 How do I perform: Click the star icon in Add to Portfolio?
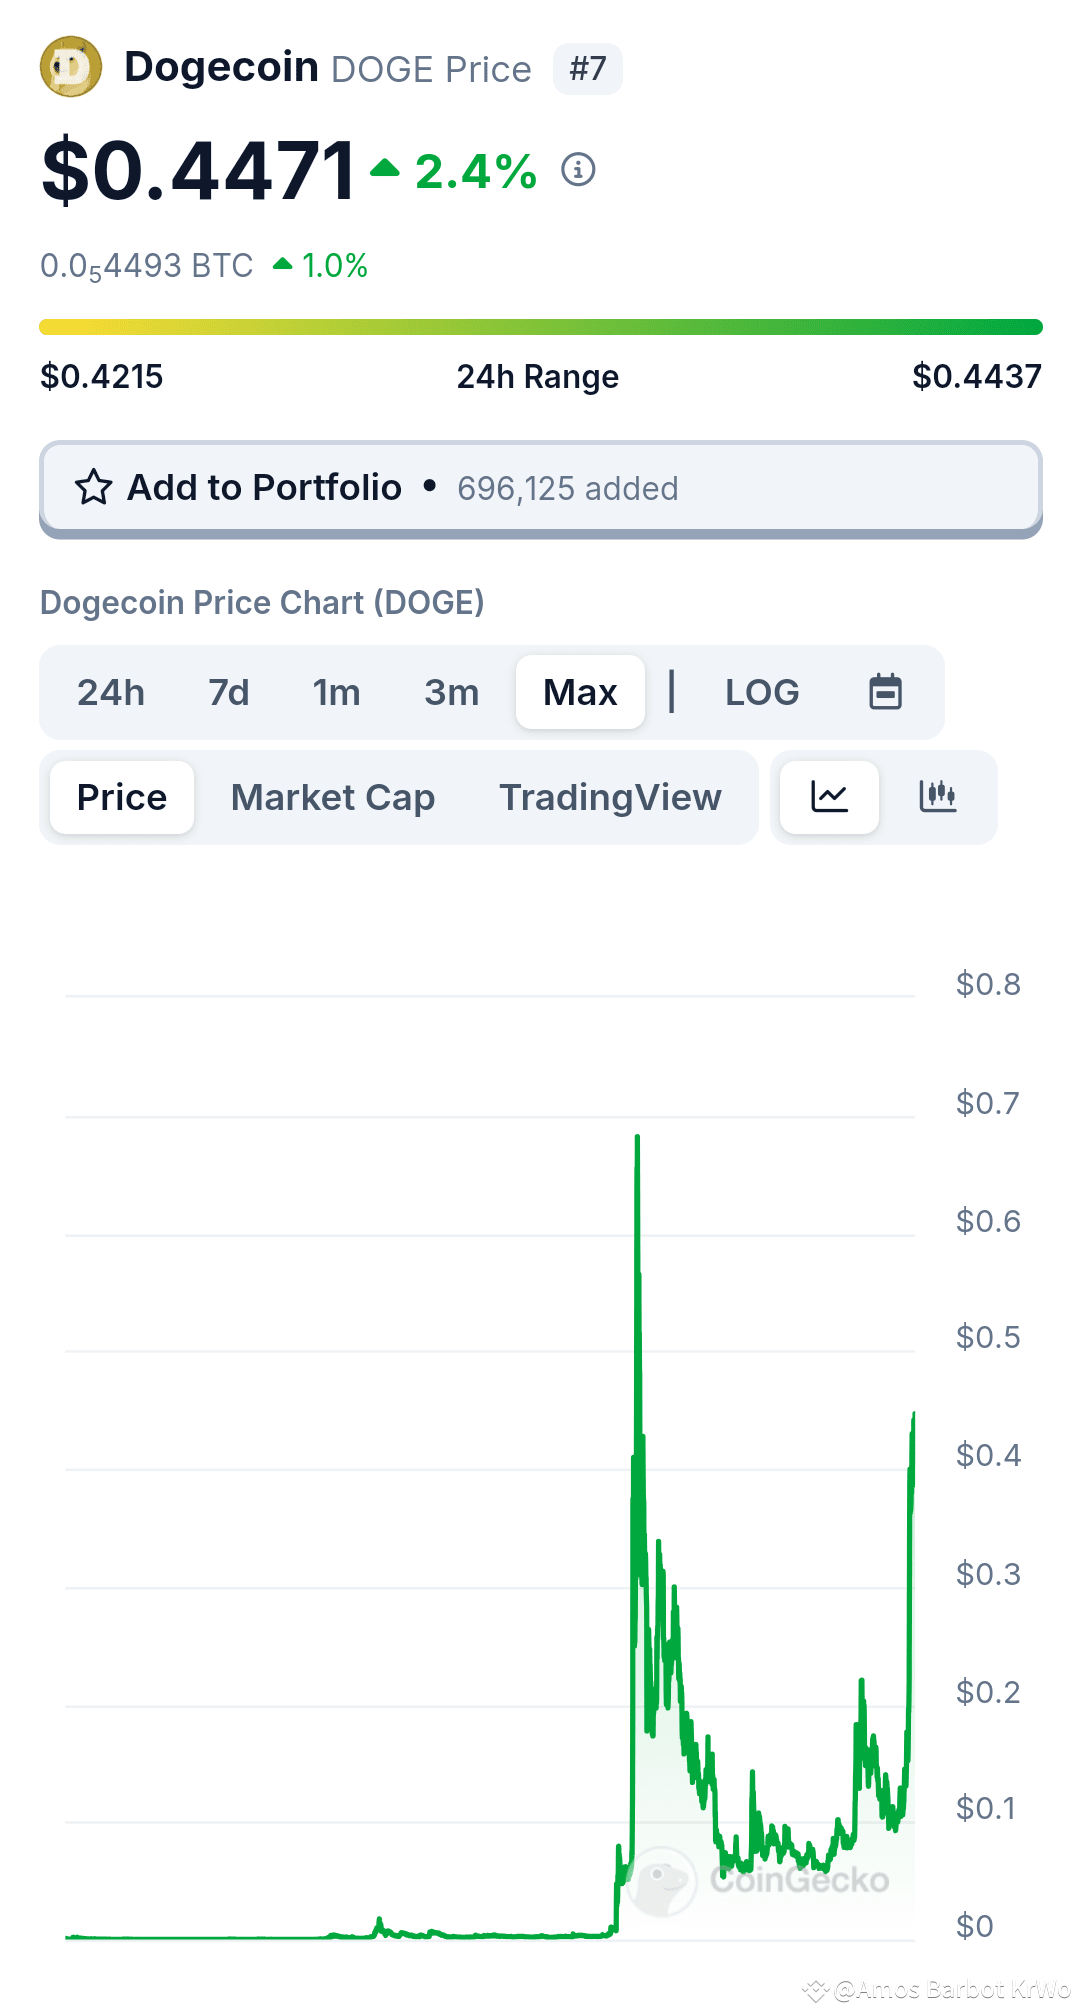tap(94, 488)
